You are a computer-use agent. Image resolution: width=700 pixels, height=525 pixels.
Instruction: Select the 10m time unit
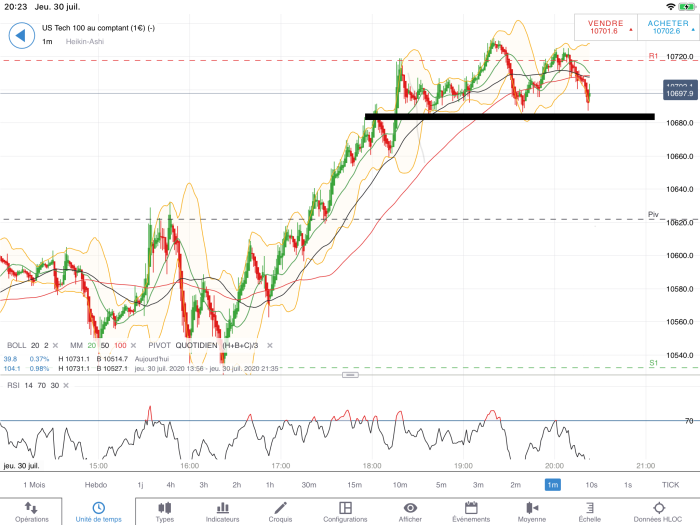[400, 485]
